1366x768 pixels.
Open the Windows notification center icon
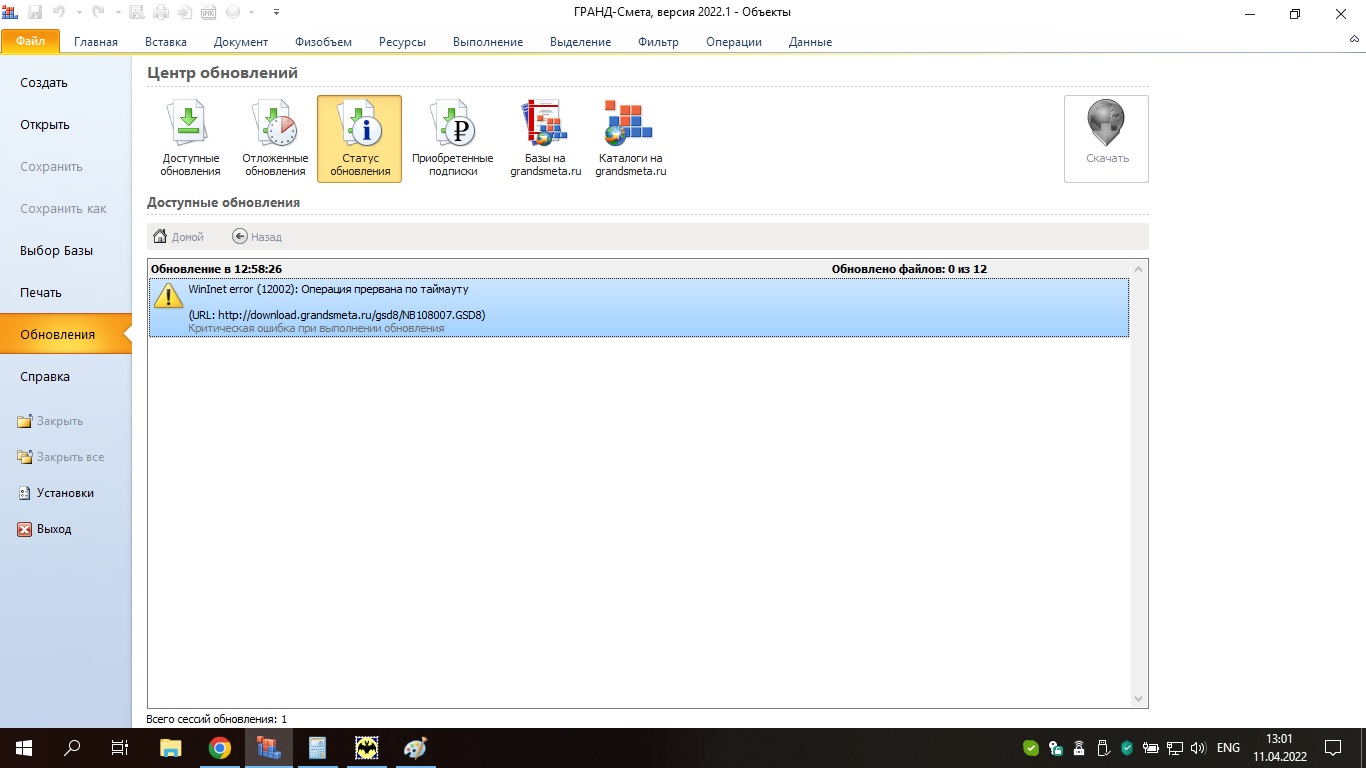[1333, 747]
